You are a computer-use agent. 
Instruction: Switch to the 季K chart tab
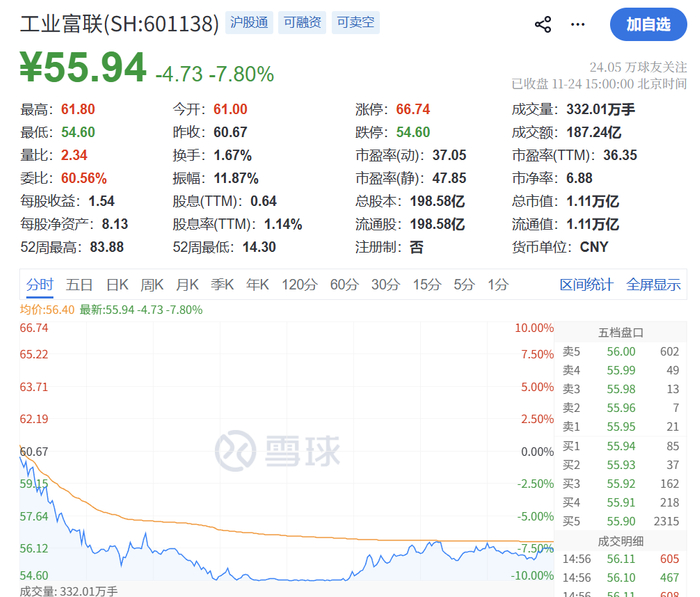(222, 284)
